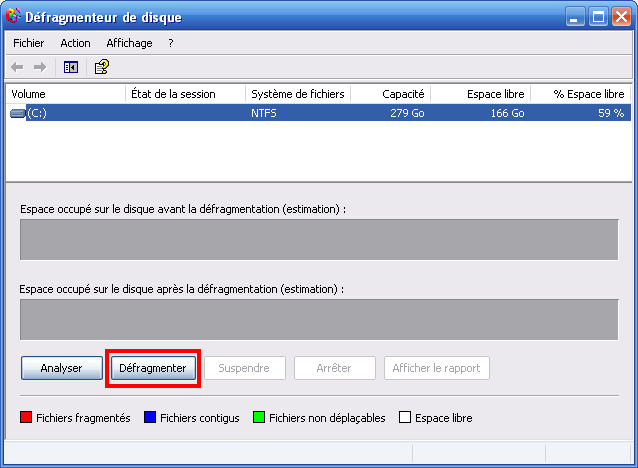638x468 pixels.
Task: Open the ? help menu
Action: (x=171, y=43)
